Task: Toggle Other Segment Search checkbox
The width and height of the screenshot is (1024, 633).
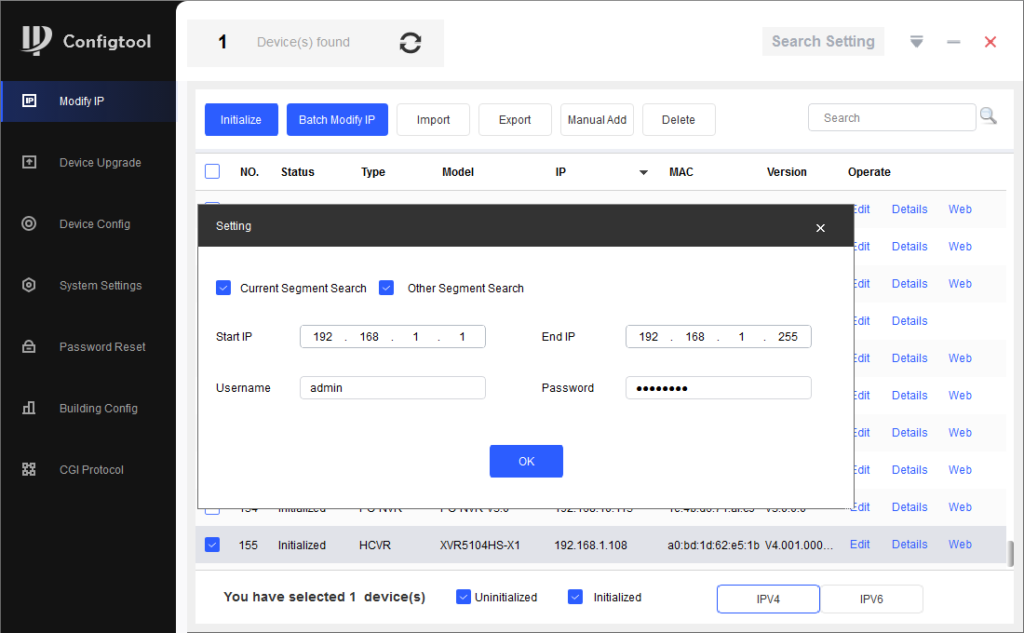Action: 387,288
